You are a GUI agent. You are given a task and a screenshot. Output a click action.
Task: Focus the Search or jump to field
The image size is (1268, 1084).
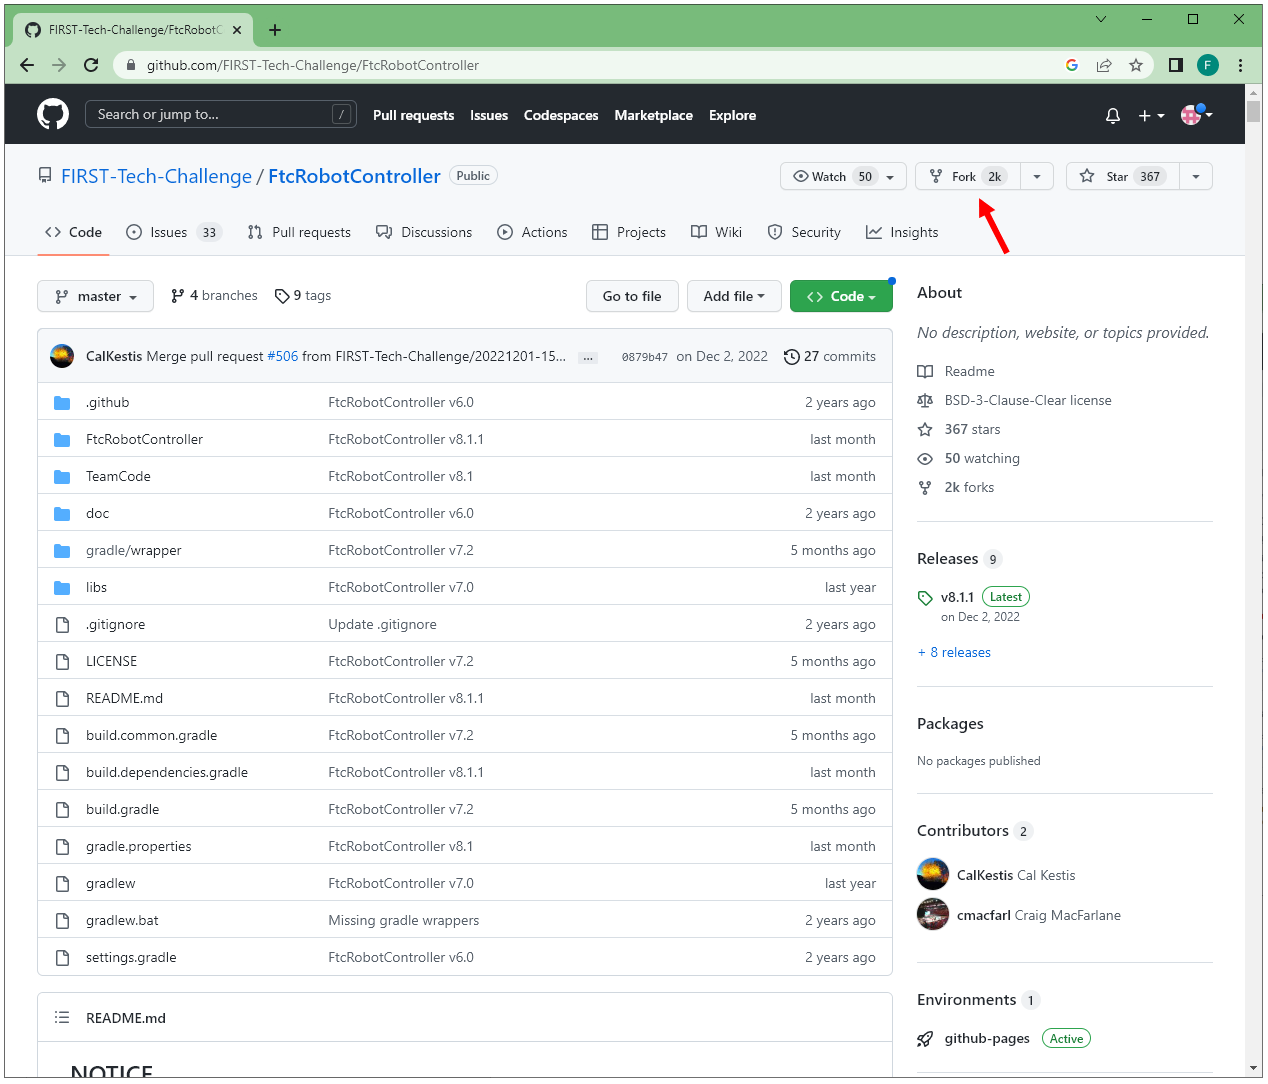click(220, 114)
